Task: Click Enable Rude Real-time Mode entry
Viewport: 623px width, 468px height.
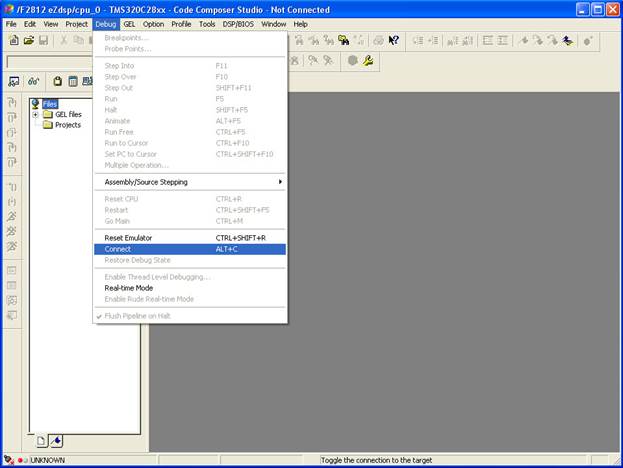Action: pyautogui.click(x=190, y=299)
